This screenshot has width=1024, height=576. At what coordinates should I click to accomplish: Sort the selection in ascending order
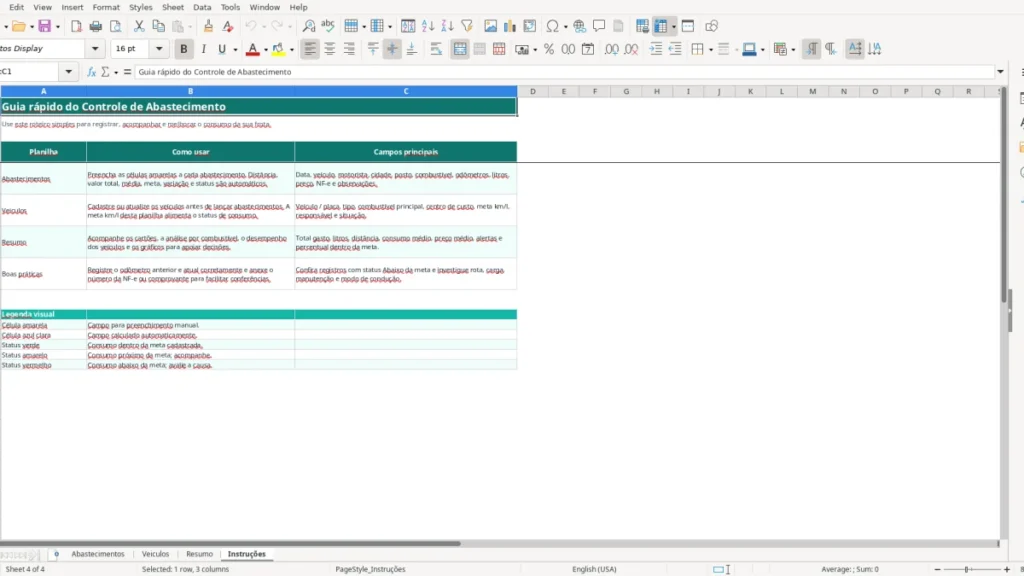coord(428,26)
